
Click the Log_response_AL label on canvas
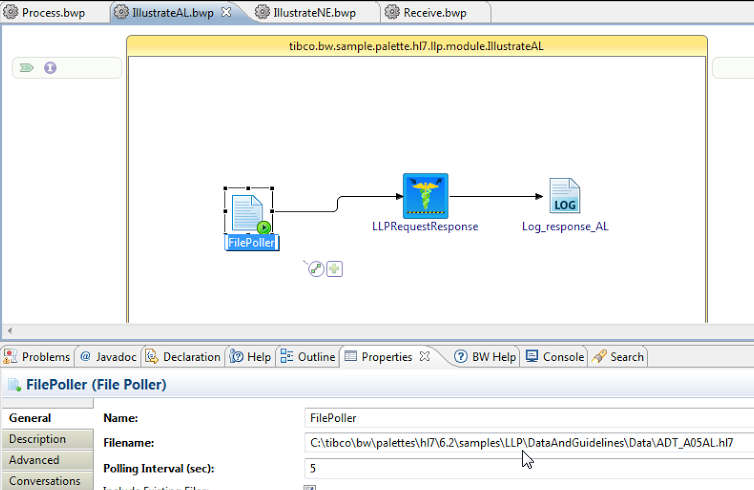(x=565, y=226)
